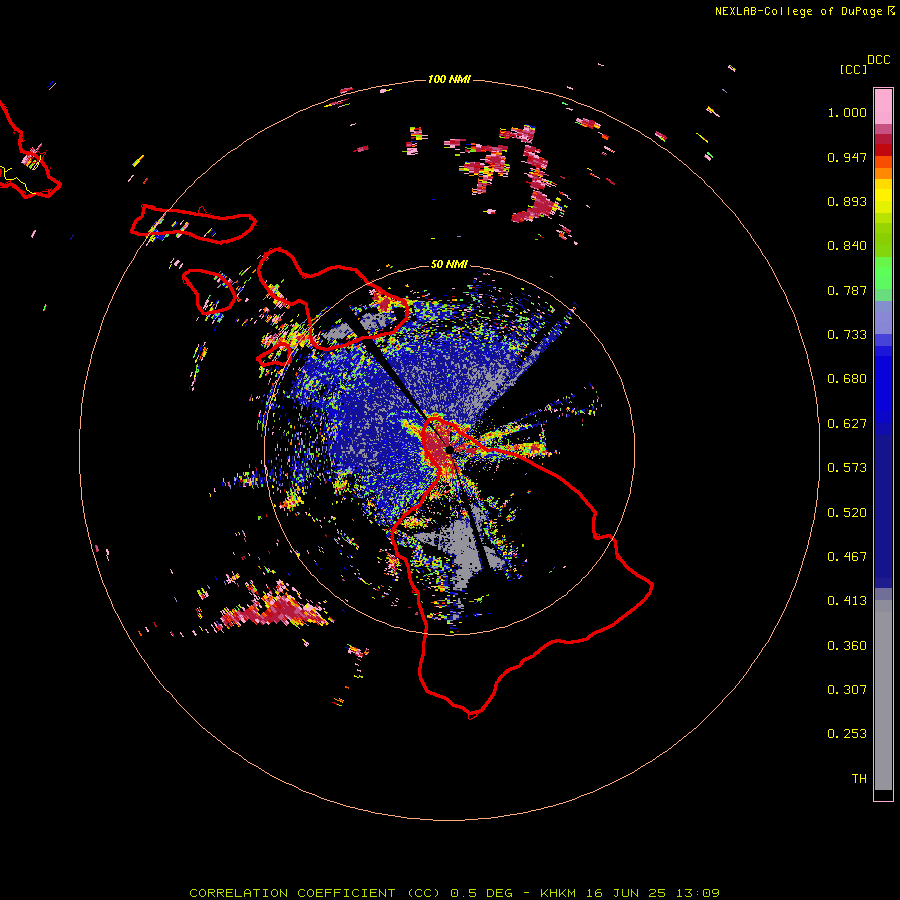This screenshot has width=900, height=900.
Task: Click the 0.627 scale value
Action: tap(847, 424)
